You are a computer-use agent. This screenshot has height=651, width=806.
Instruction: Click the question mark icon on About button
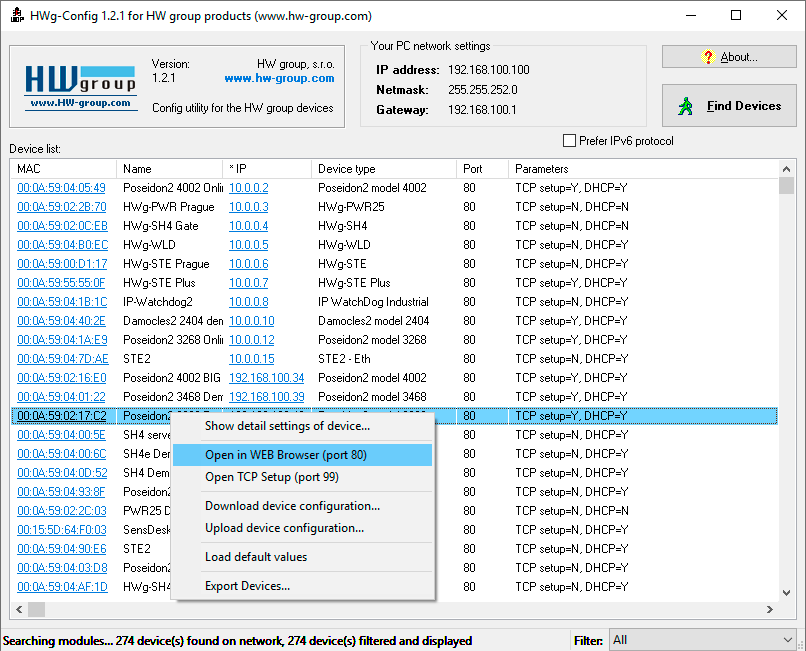[708, 57]
